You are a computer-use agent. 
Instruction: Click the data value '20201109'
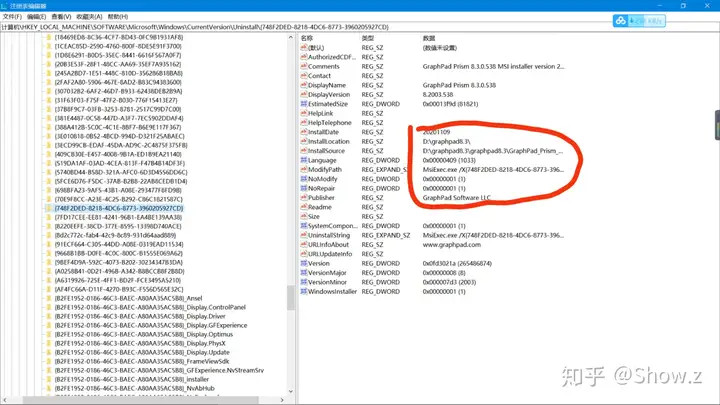(x=436, y=132)
